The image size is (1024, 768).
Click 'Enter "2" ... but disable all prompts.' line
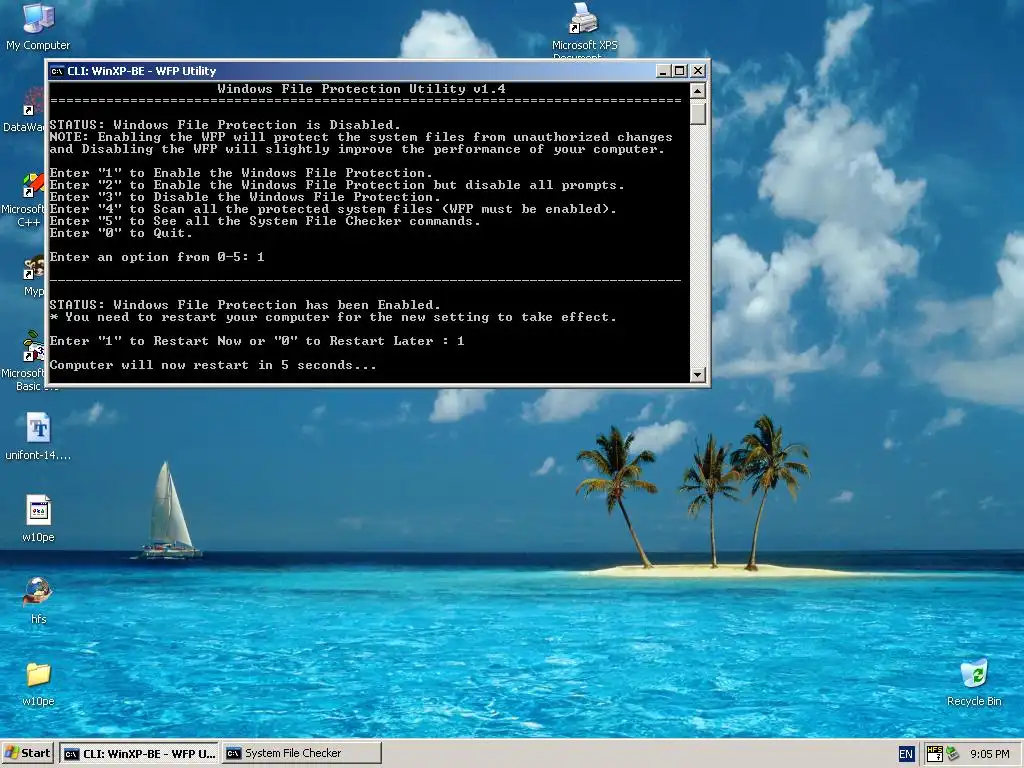tap(337, 185)
